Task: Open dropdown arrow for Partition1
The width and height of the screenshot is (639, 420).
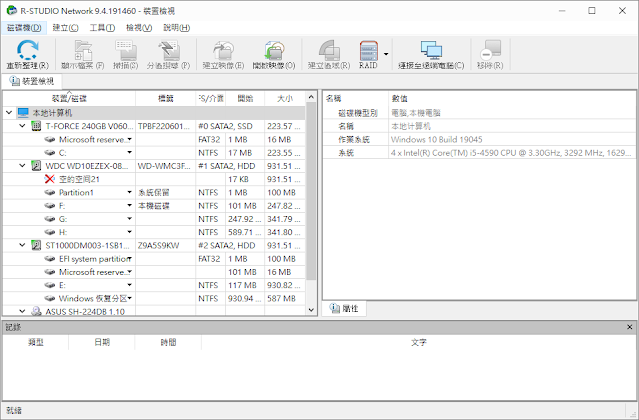Action: click(130, 192)
